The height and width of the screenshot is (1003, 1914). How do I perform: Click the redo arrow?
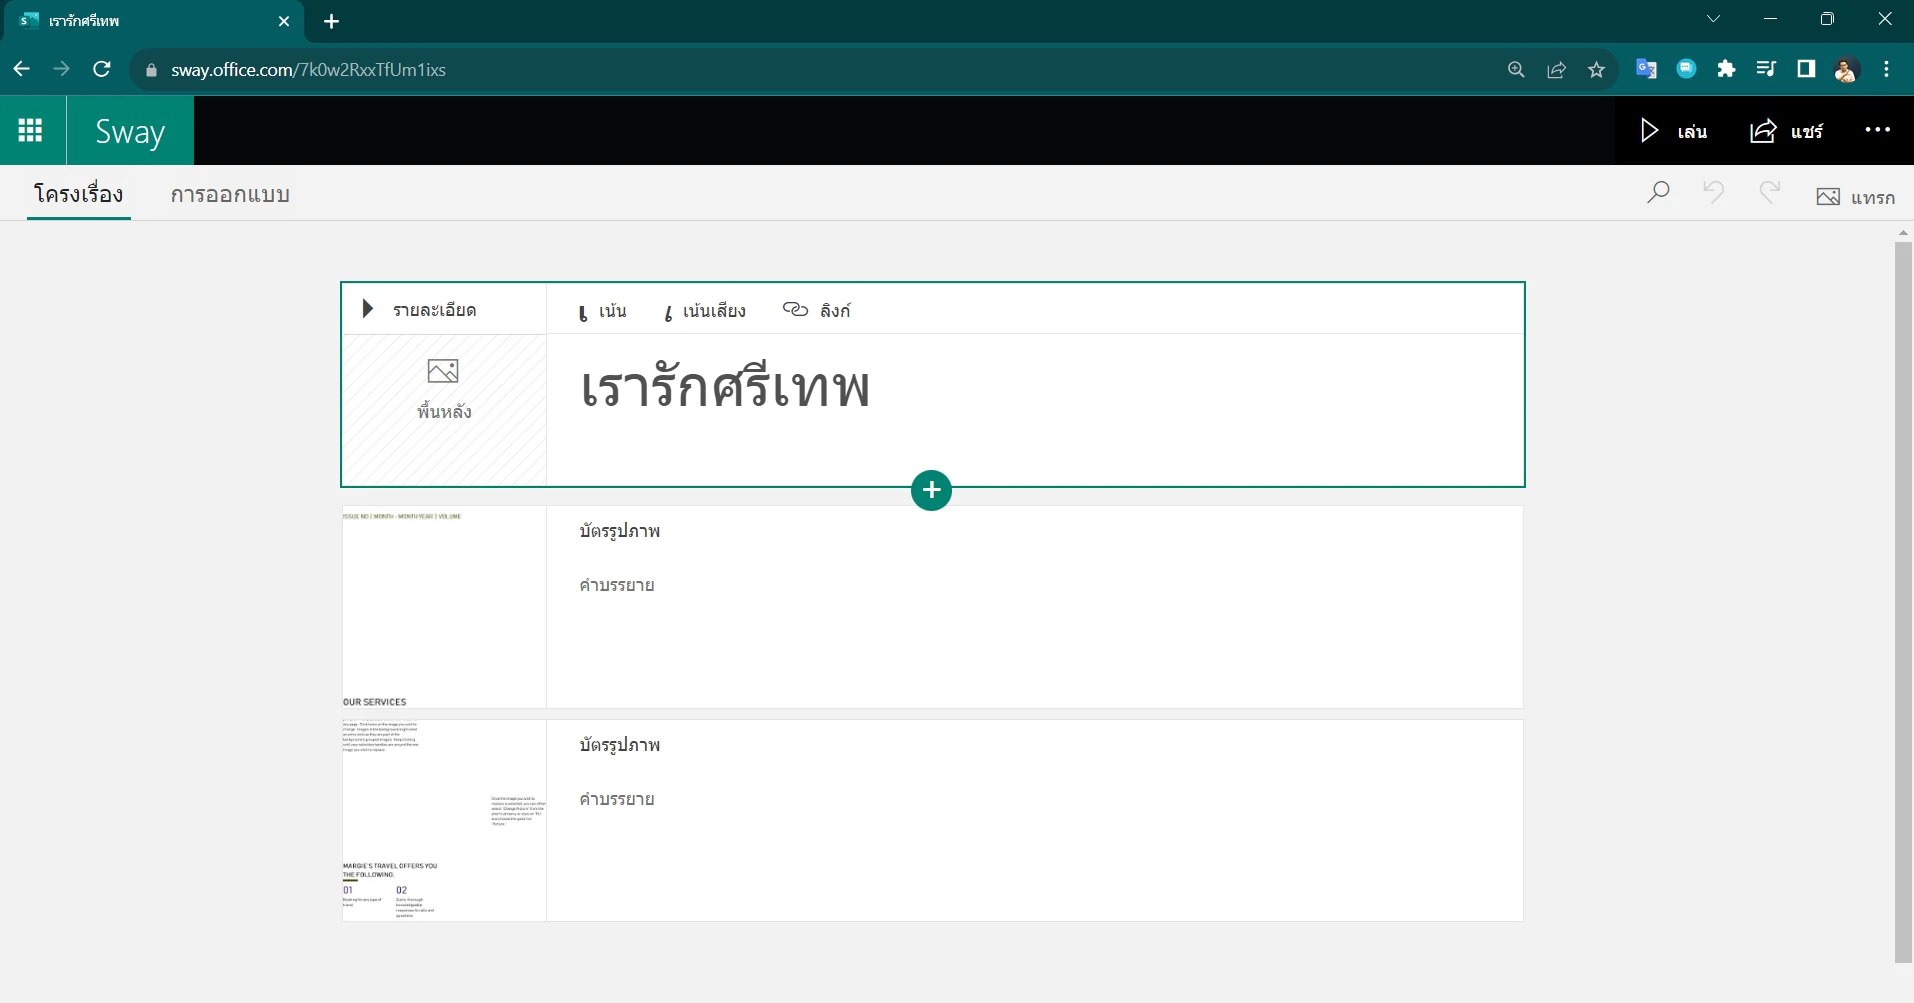1770,192
